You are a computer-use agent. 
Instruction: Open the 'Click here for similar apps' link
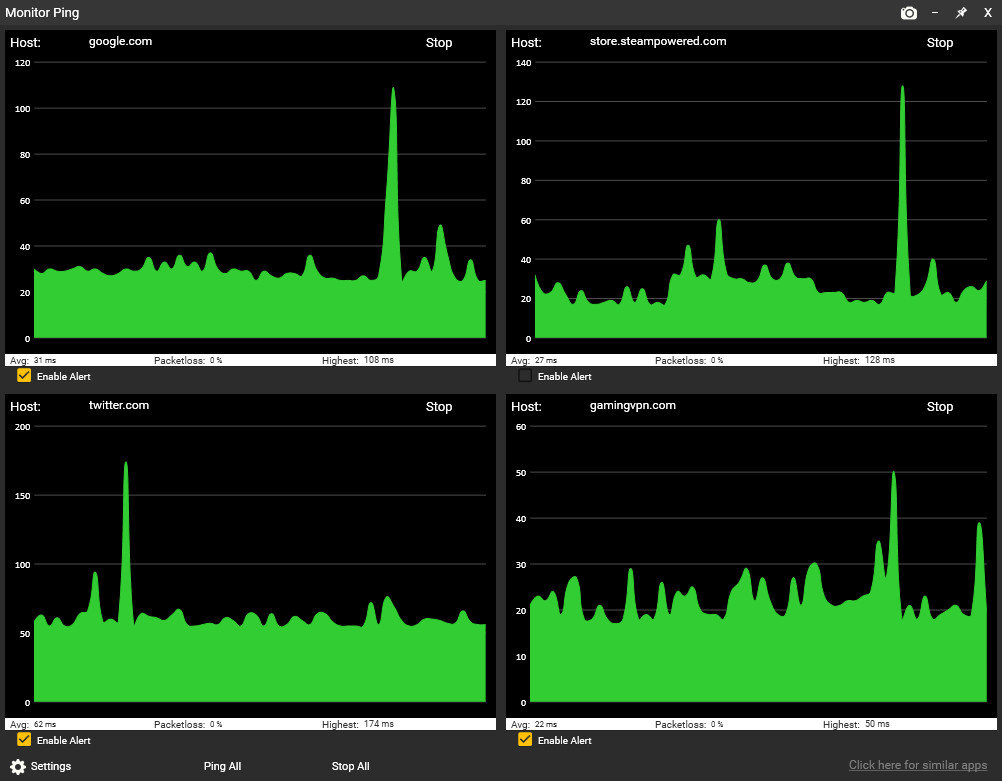tap(917, 765)
